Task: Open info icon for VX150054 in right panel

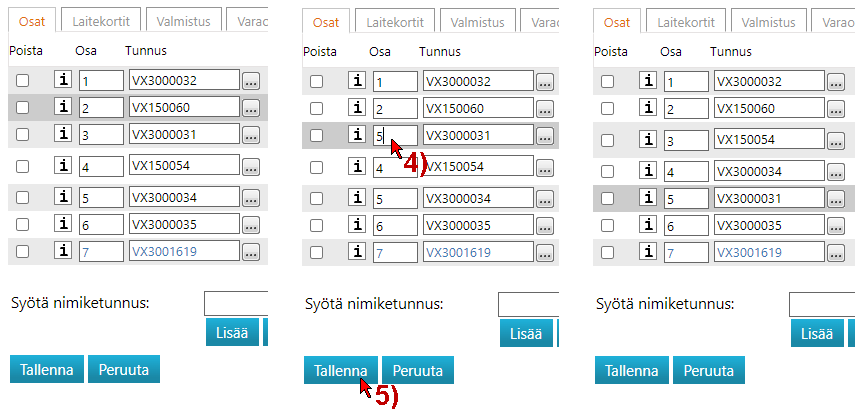Action: pyautogui.click(x=648, y=141)
